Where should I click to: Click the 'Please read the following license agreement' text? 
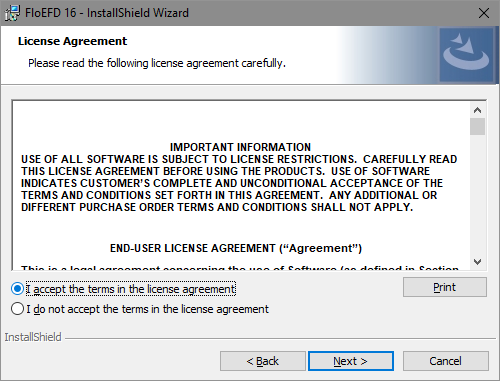[x=157, y=63]
